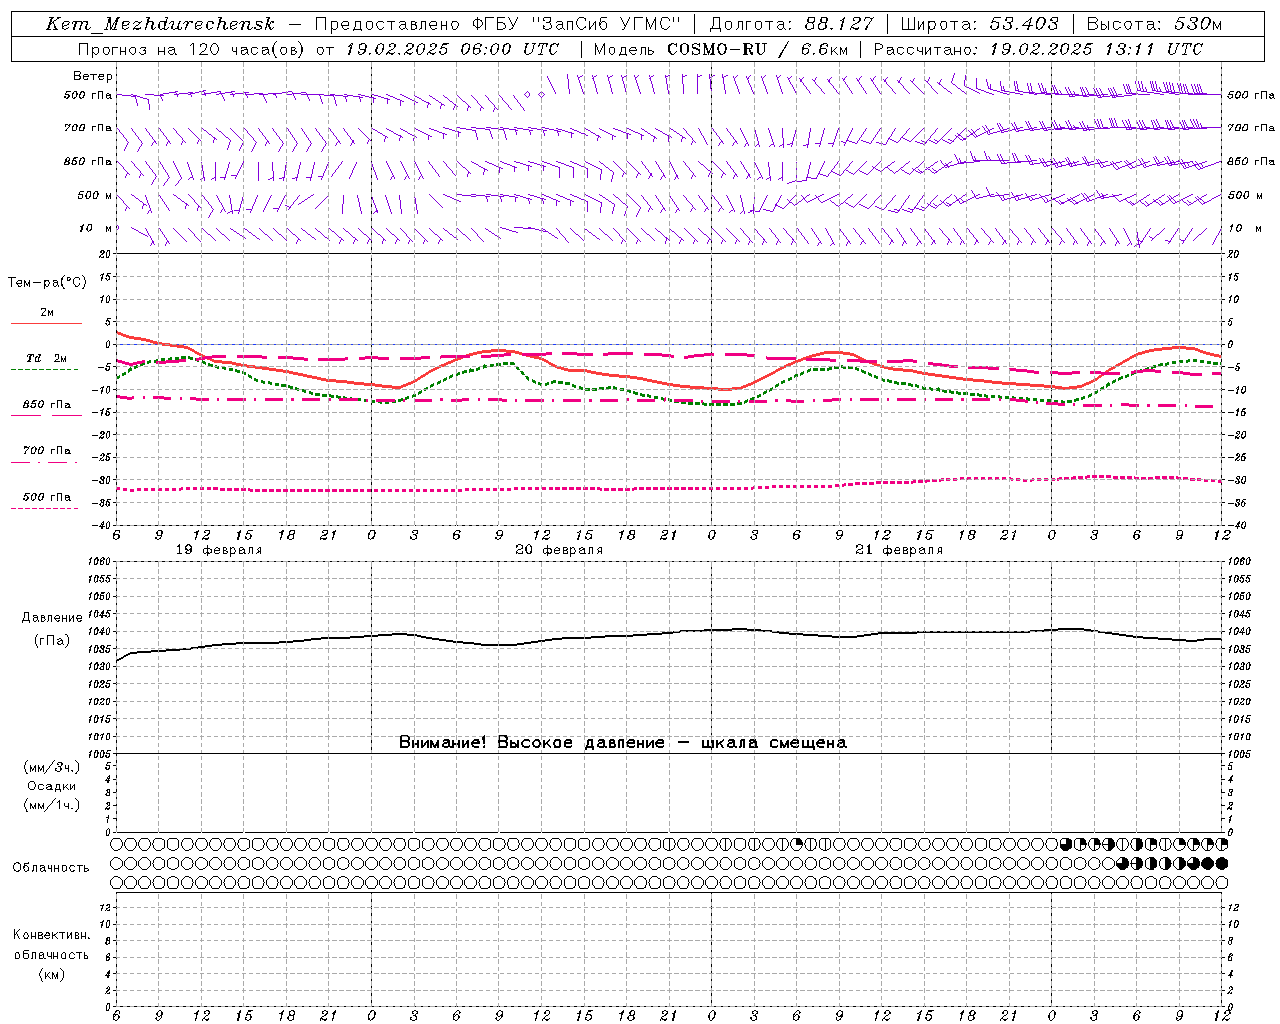Click the station name Kem_Mezhdurechensk
The image size is (1280, 1024).
160,24
